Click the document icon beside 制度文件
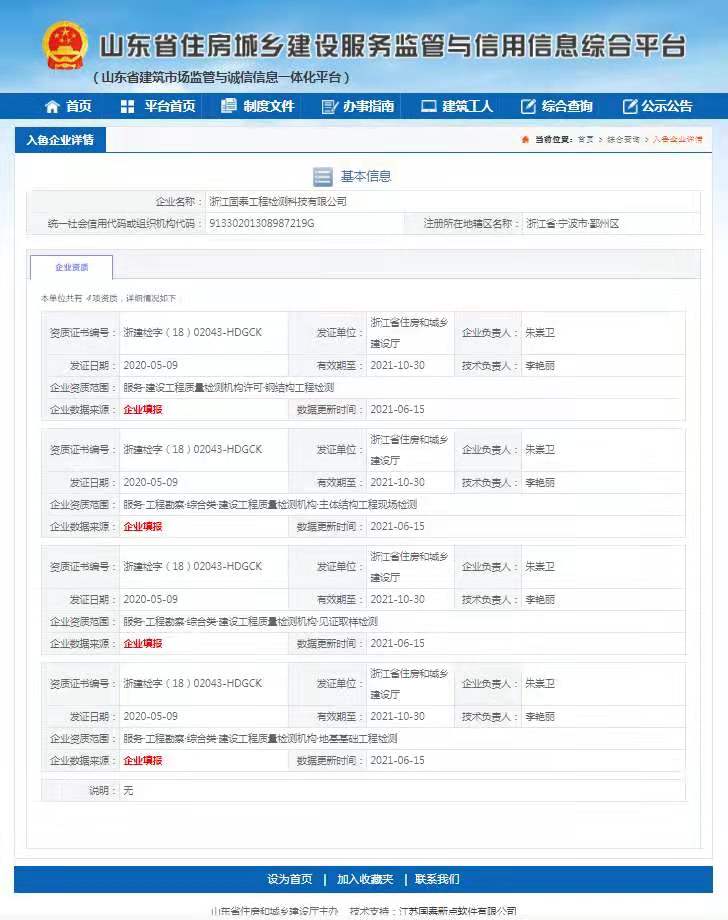Screen dimensions: 728x920 click(x=228, y=106)
